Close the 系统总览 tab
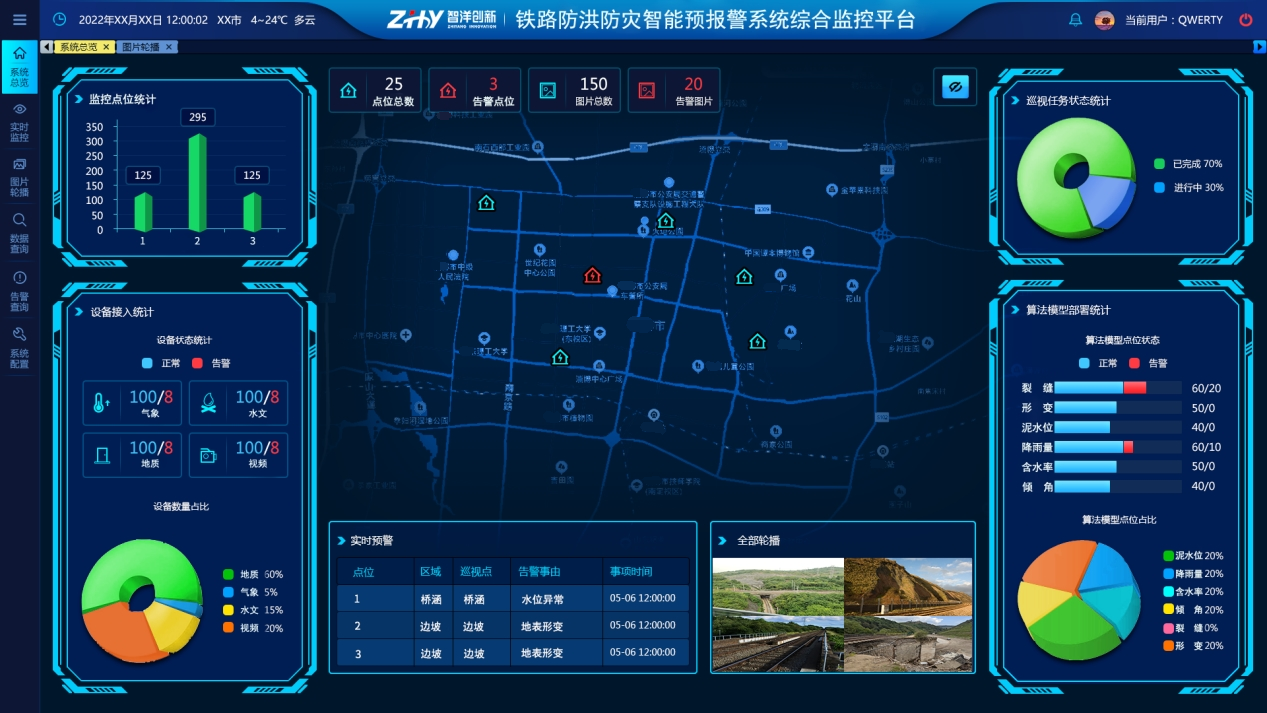Screen dimensions: 1267x713 [106, 47]
